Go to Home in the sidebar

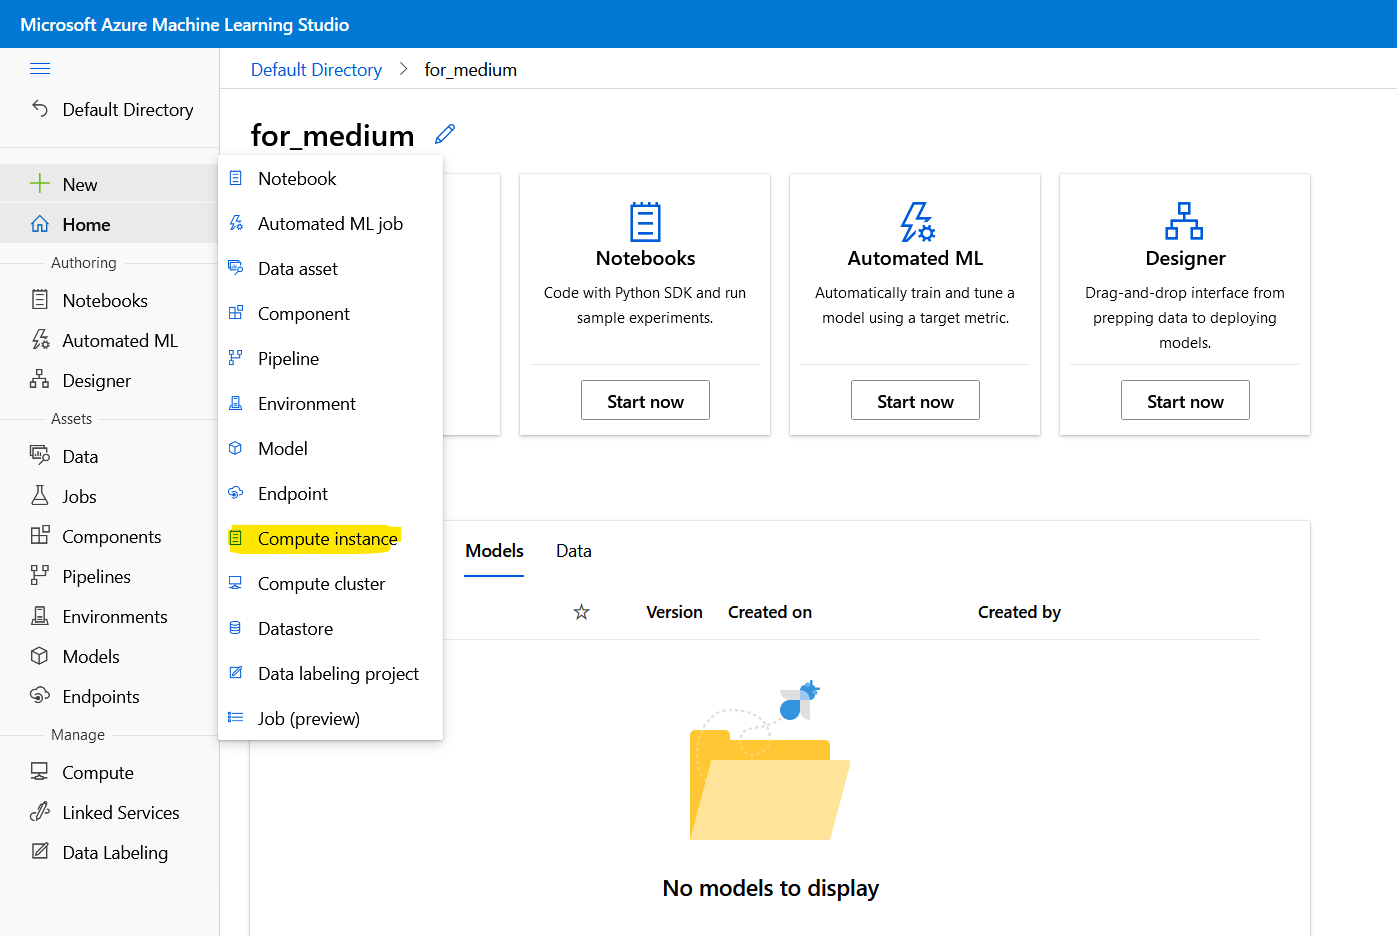[x=109, y=224]
